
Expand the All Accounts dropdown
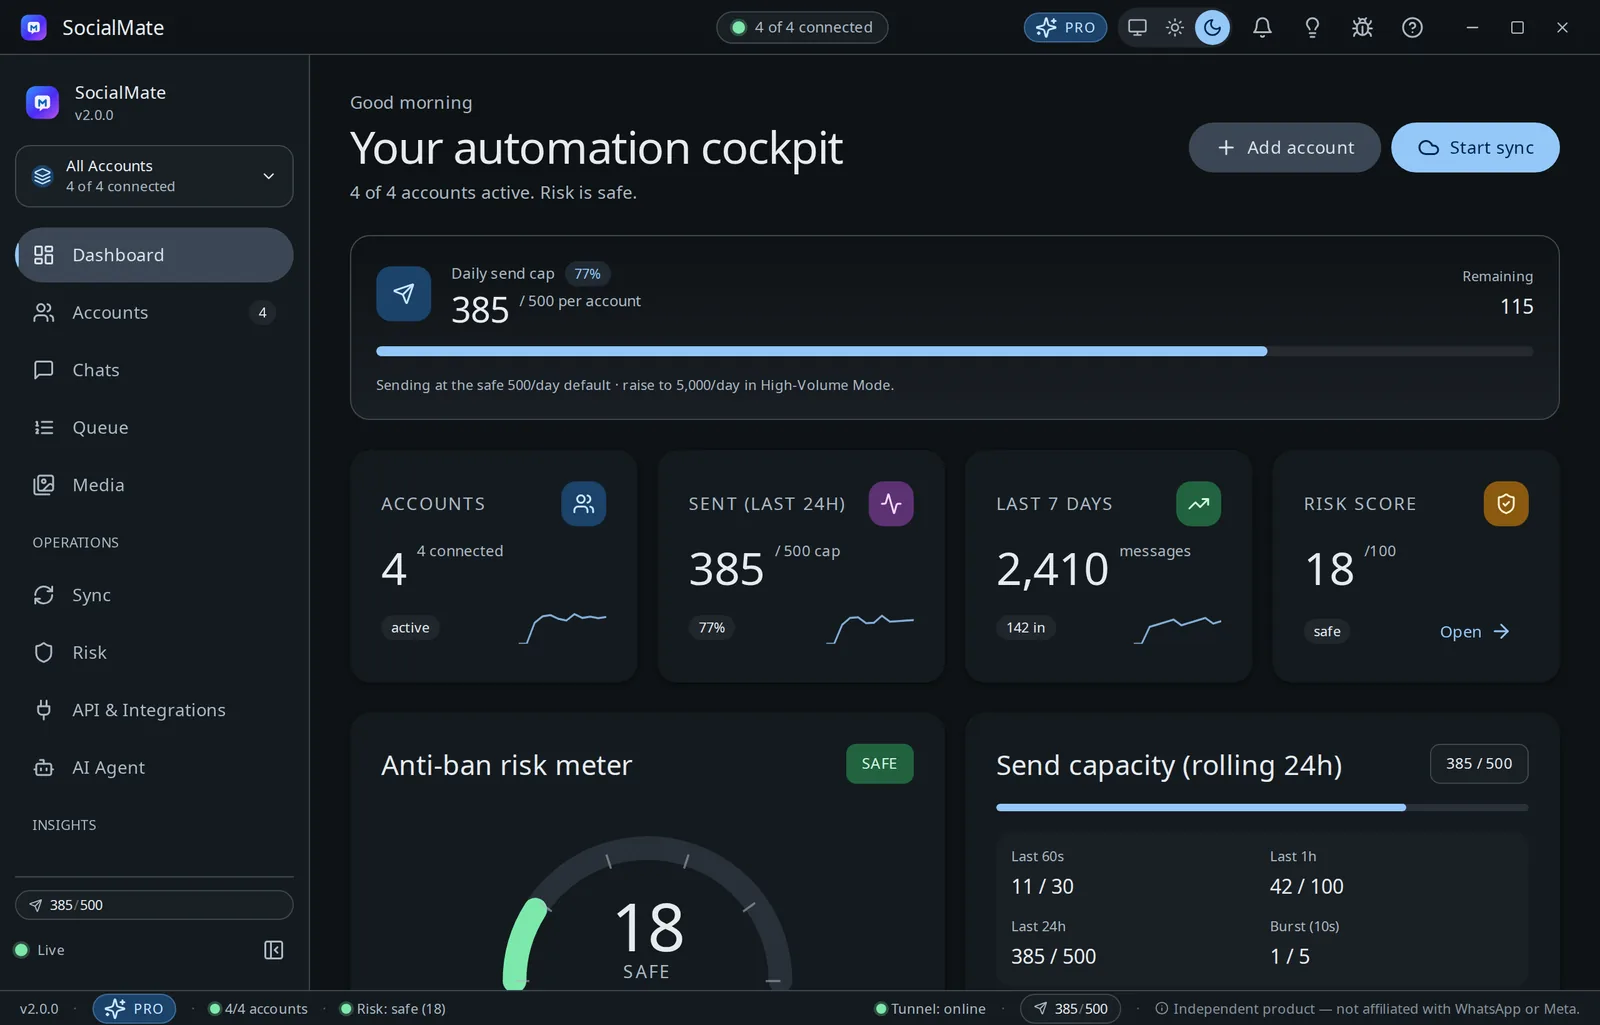tap(154, 176)
